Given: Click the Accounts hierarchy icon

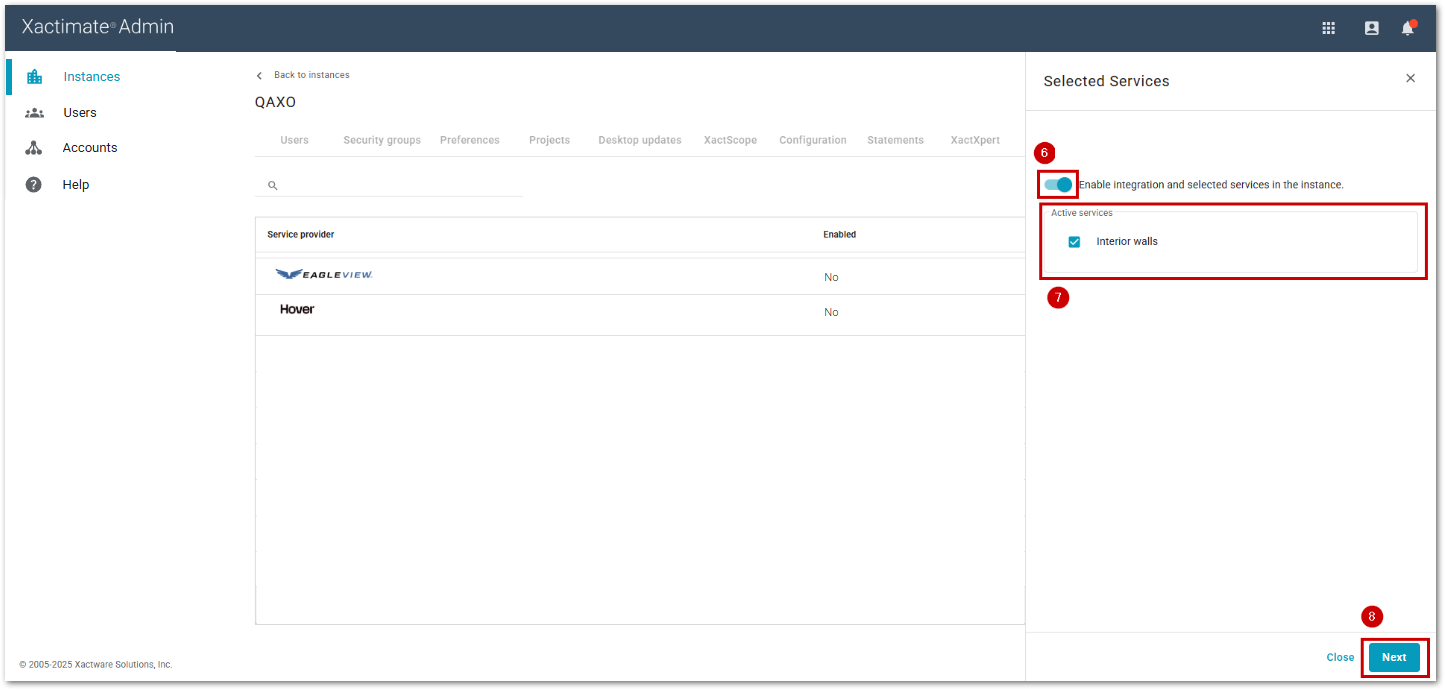Looking at the screenshot, I should point(34,148).
